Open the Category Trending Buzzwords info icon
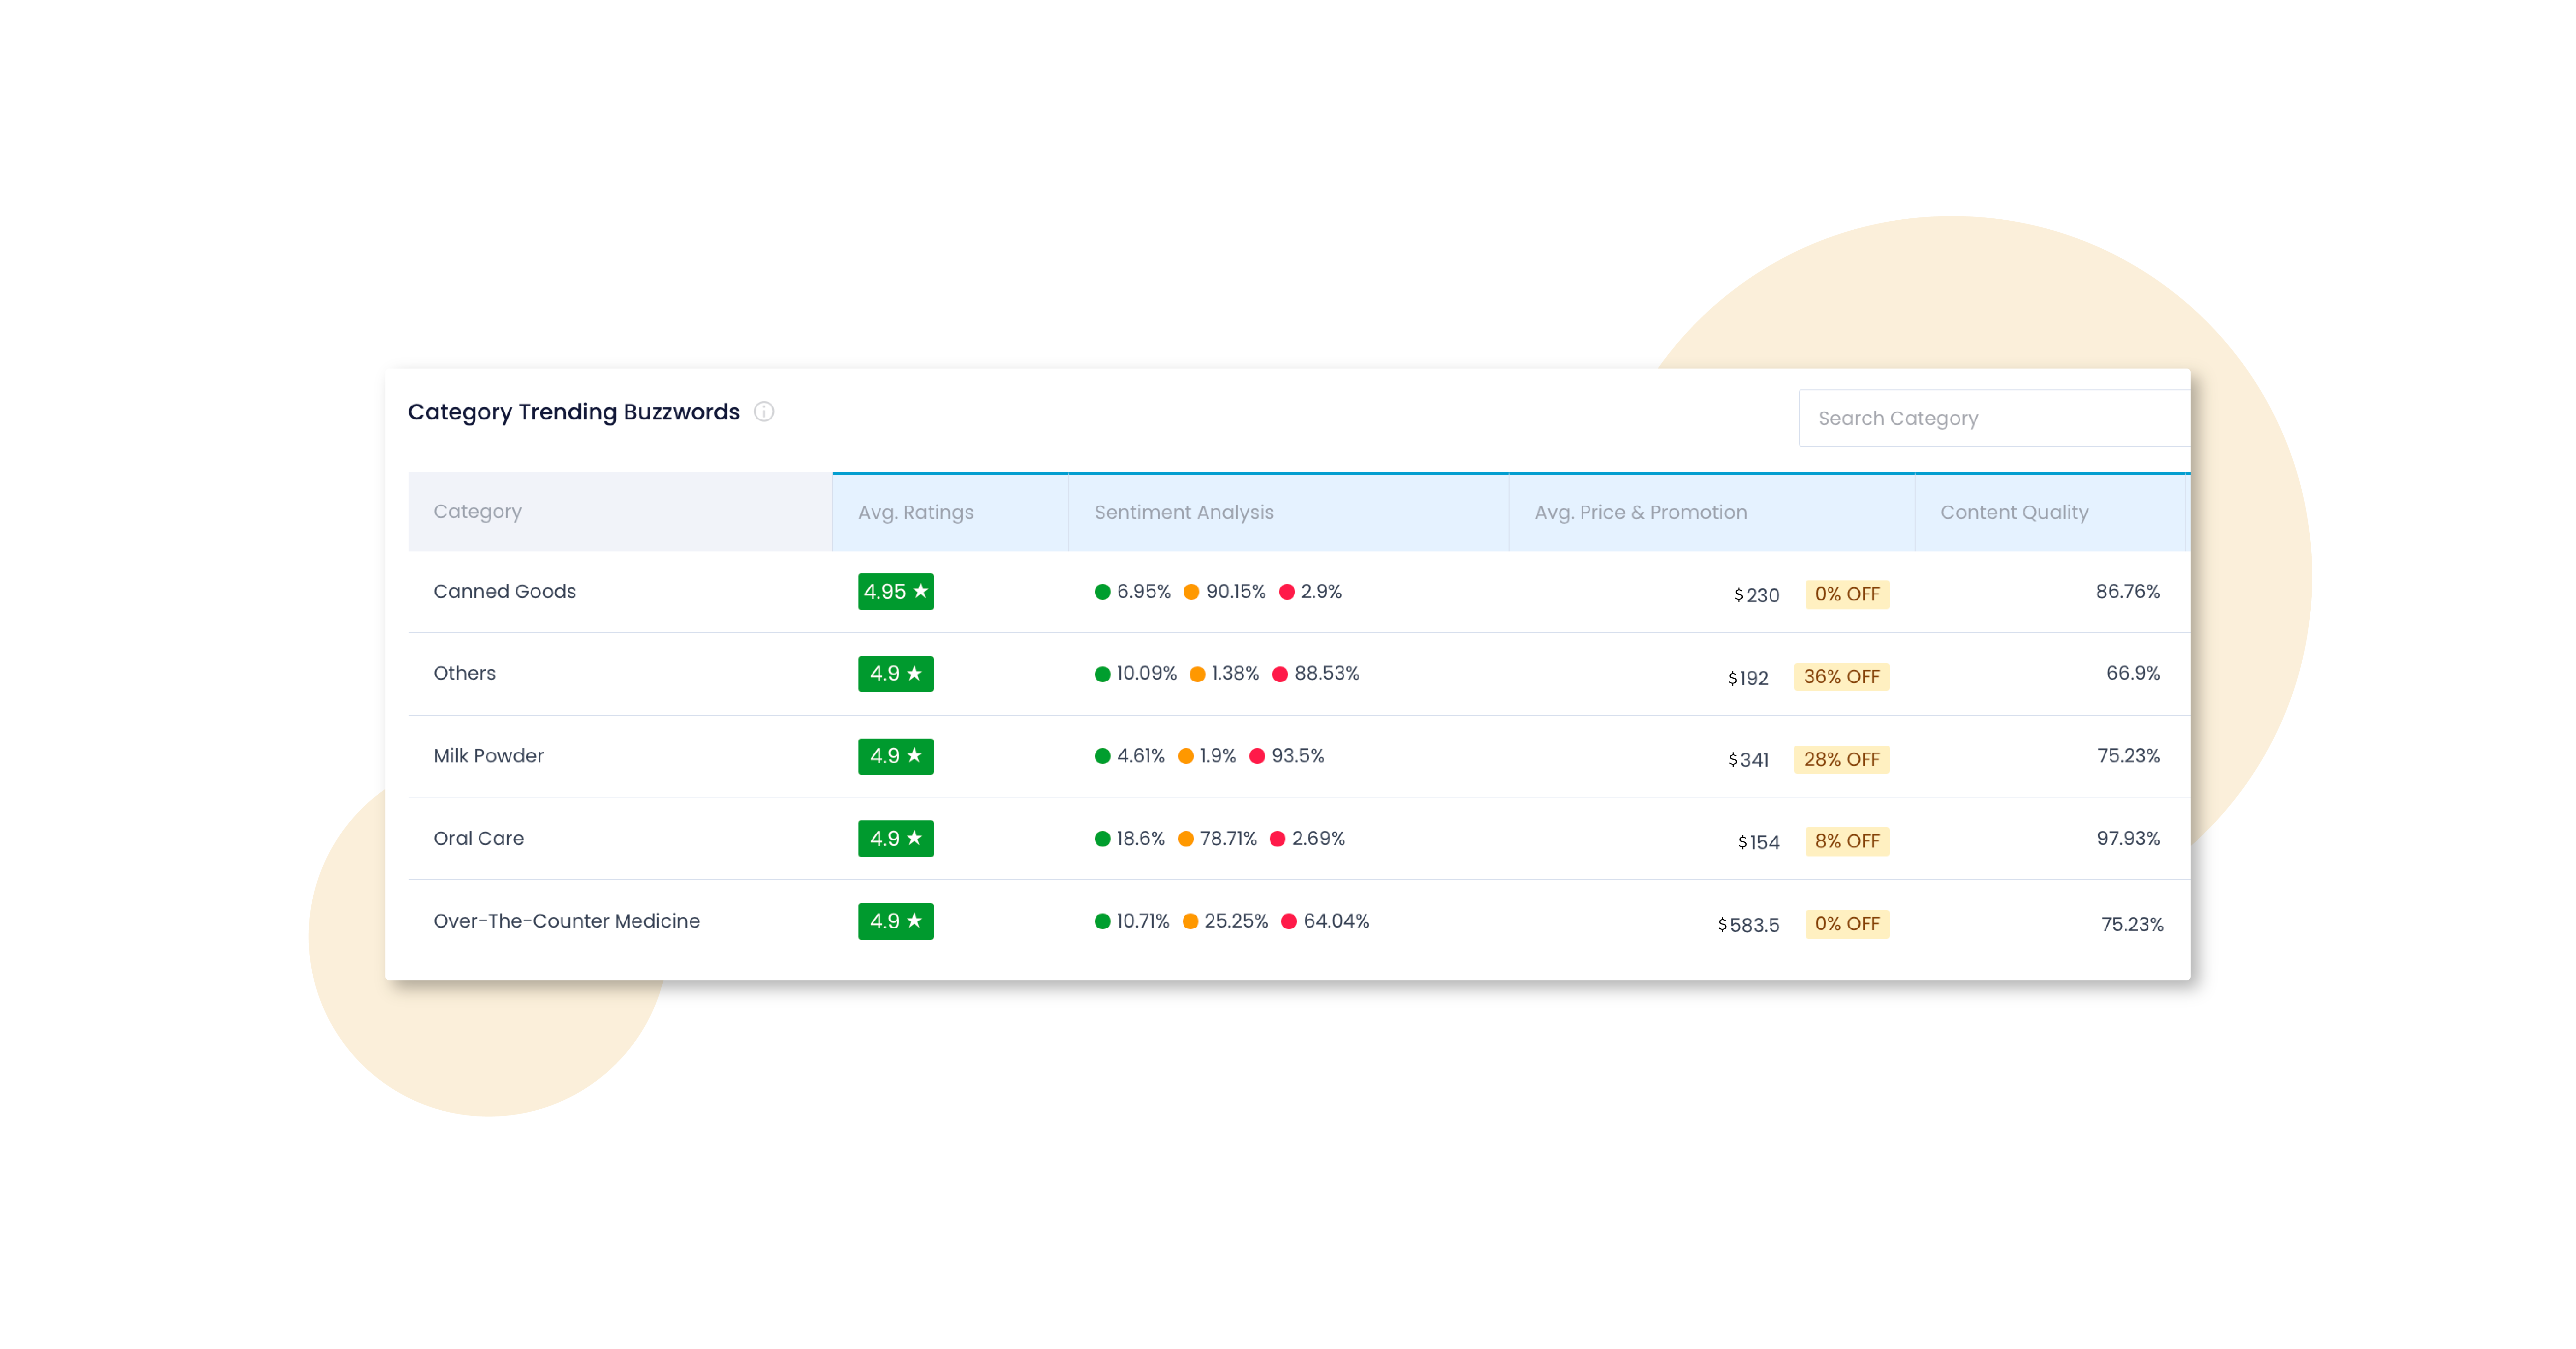Image resolution: width=2576 pixels, height=1349 pixels. [764, 411]
